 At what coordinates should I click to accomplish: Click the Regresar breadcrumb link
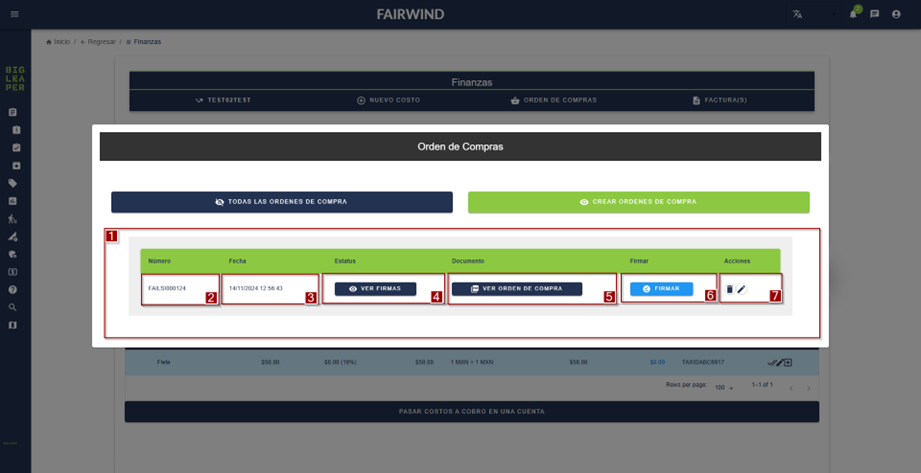[98, 42]
